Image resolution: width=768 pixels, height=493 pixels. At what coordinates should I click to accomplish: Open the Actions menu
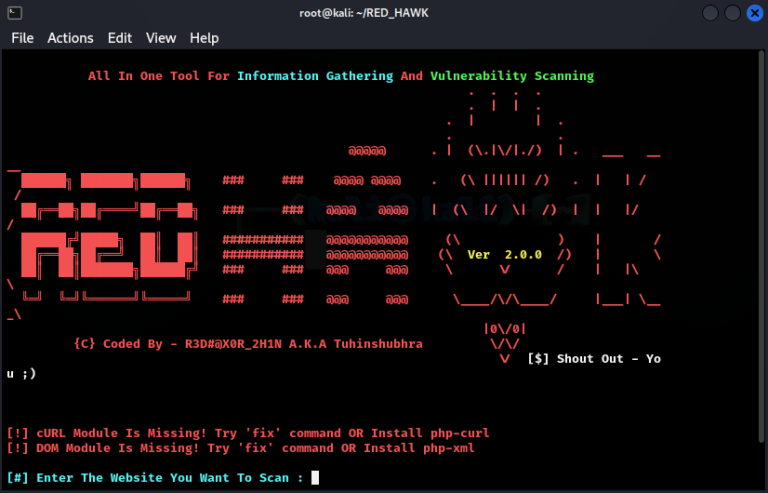coord(70,38)
